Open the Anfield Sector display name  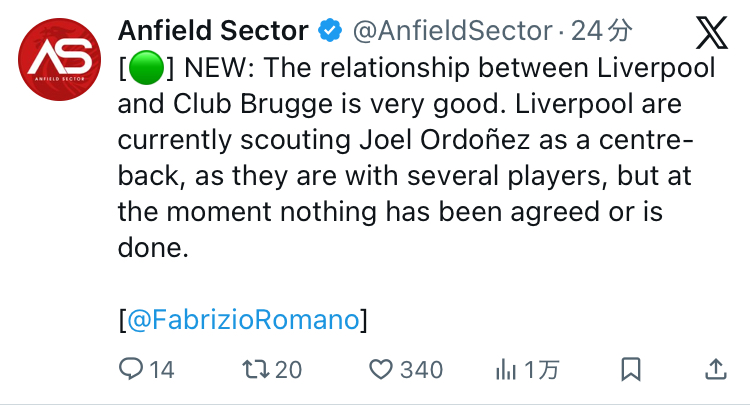coord(212,31)
